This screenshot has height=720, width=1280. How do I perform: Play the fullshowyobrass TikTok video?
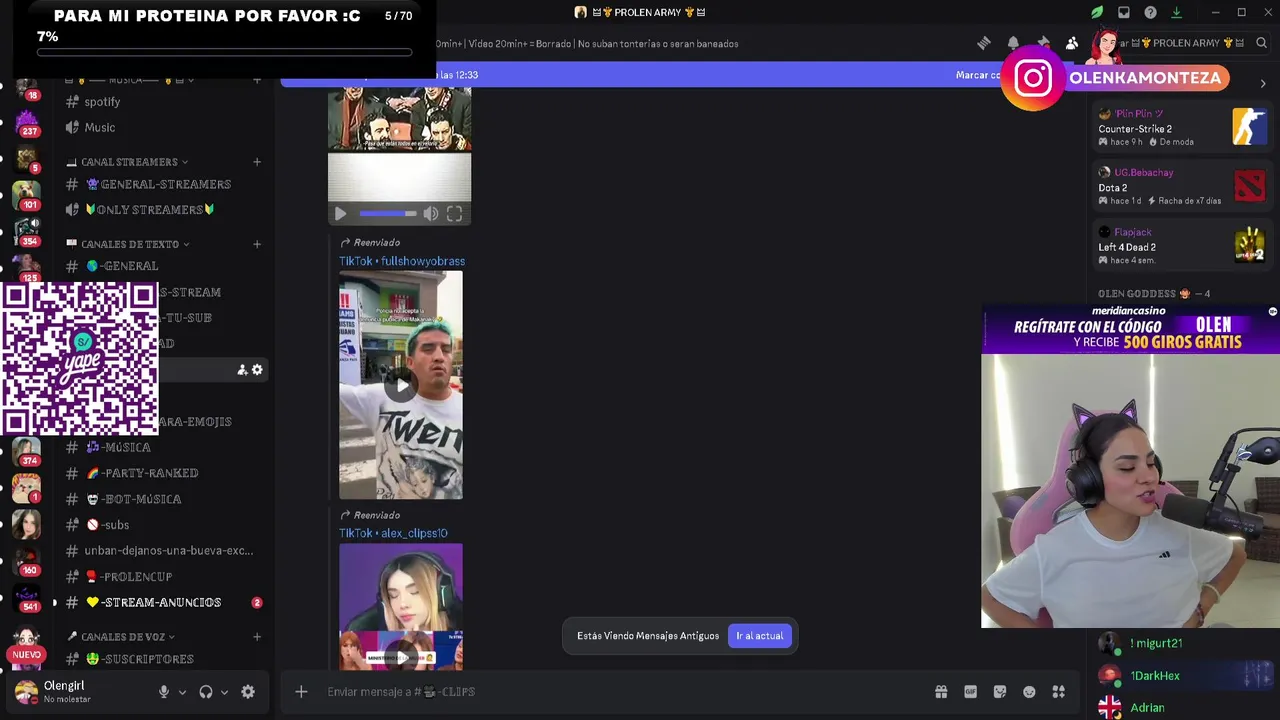click(x=401, y=385)
